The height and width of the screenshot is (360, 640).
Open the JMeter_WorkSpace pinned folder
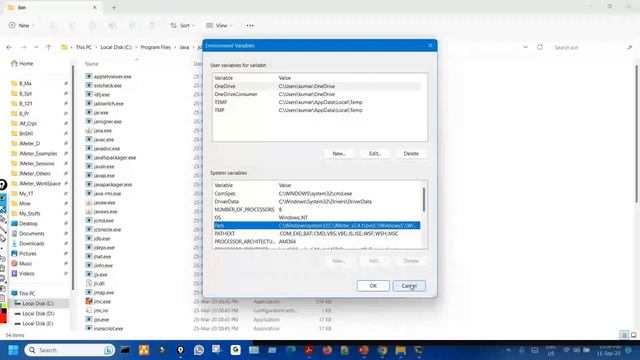point(40,184)
